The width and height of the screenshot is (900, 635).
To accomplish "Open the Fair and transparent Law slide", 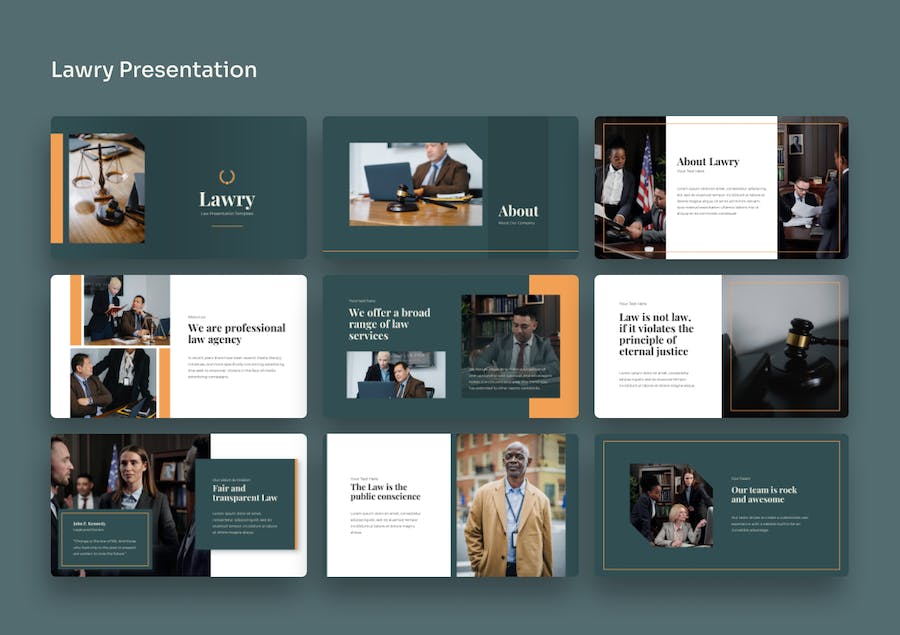I will tap(179, 505).
